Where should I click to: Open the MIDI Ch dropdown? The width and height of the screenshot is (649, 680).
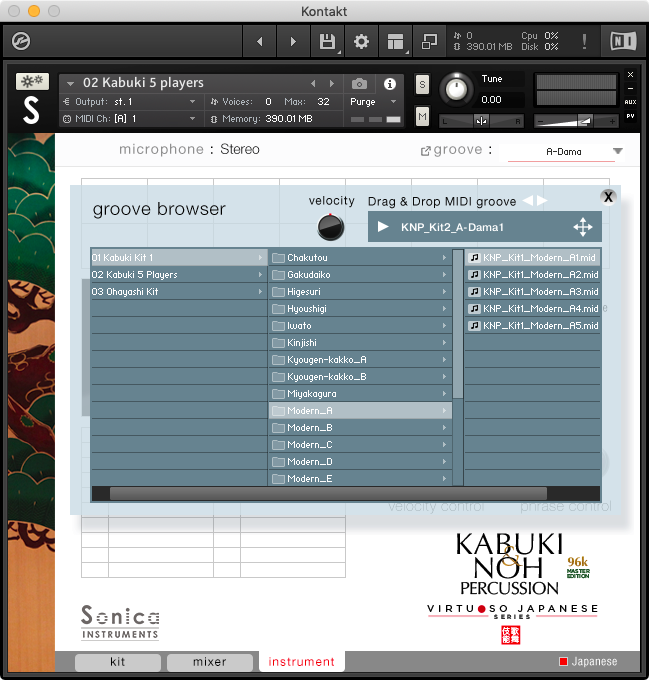[130, 118]
